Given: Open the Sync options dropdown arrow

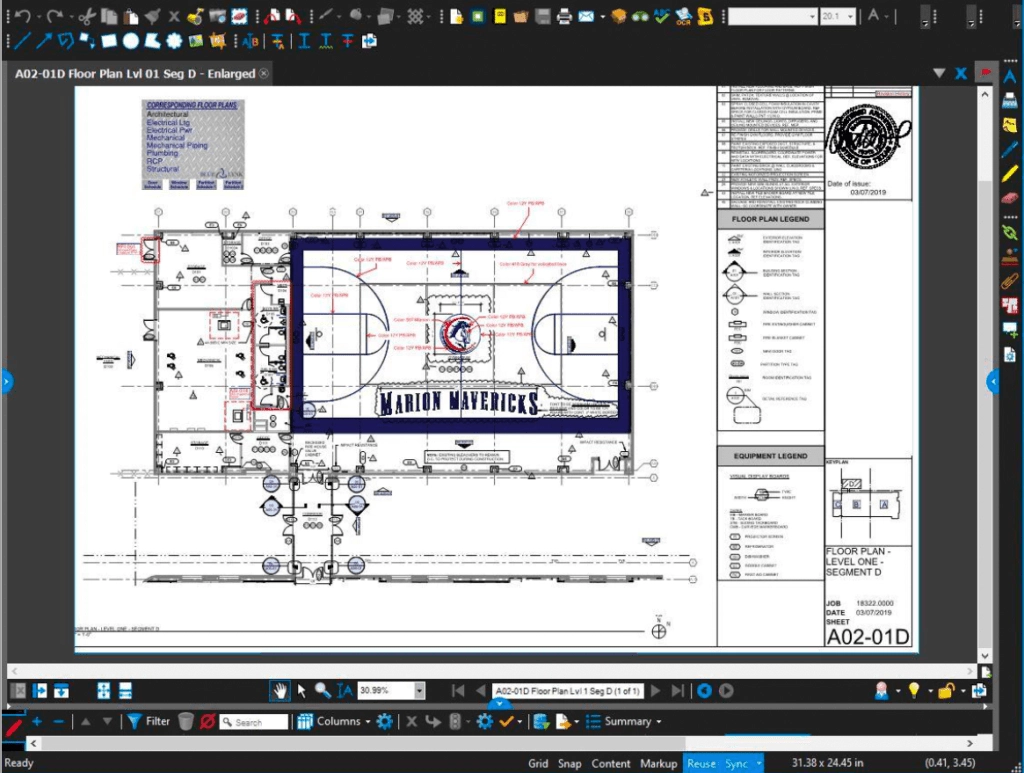Looking at the screenshot, I should click(x=758, y=763).
